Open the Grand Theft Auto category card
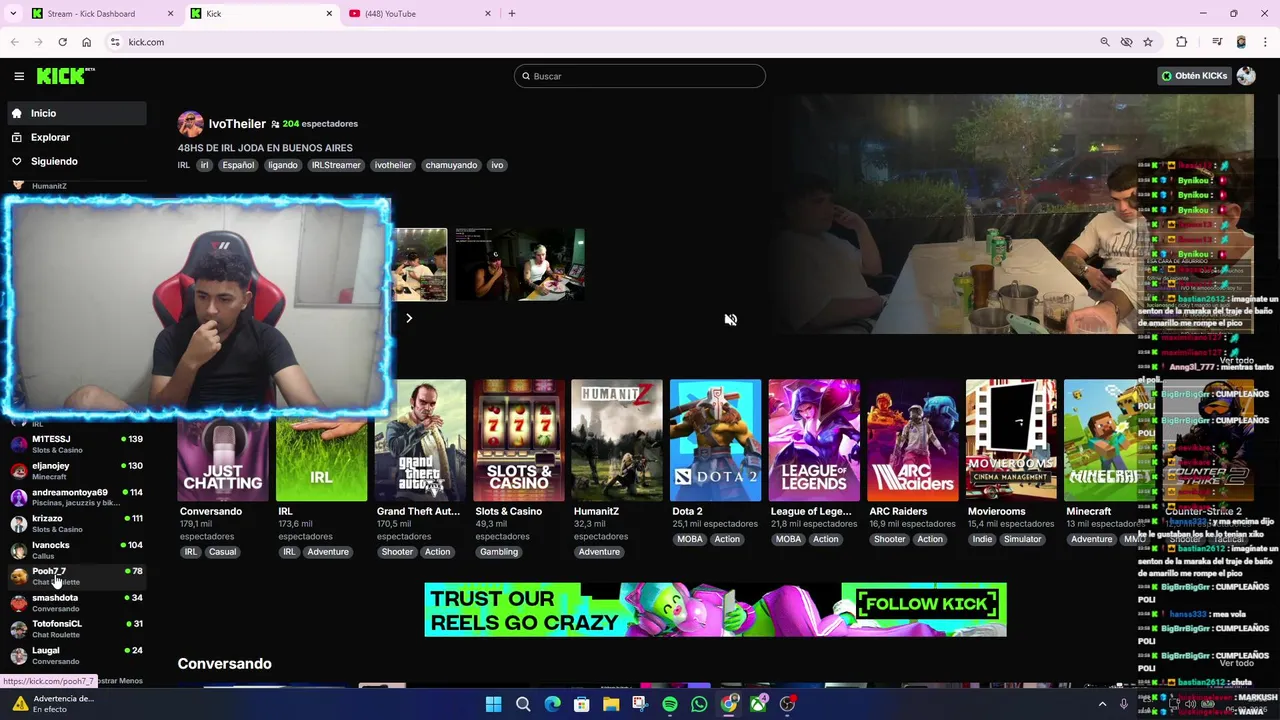1280x720 pixels. [x=420, y=440]
